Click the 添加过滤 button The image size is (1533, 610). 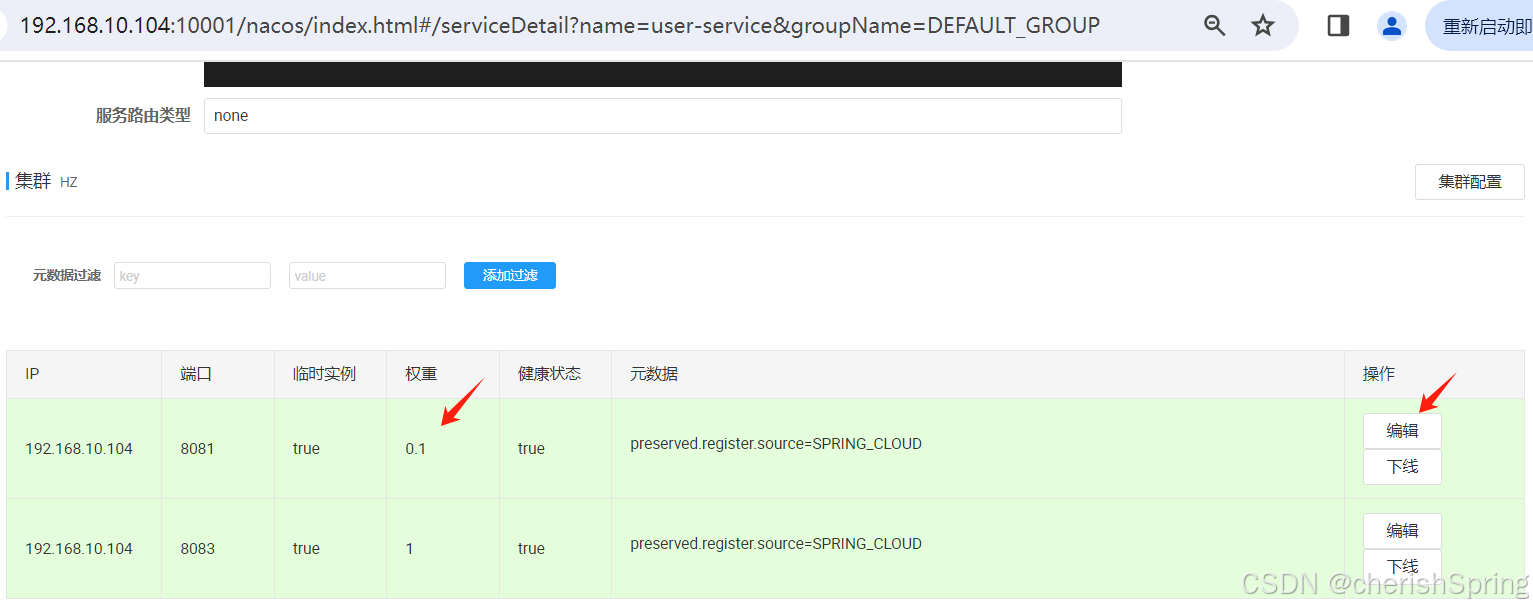tap(509, 276)
